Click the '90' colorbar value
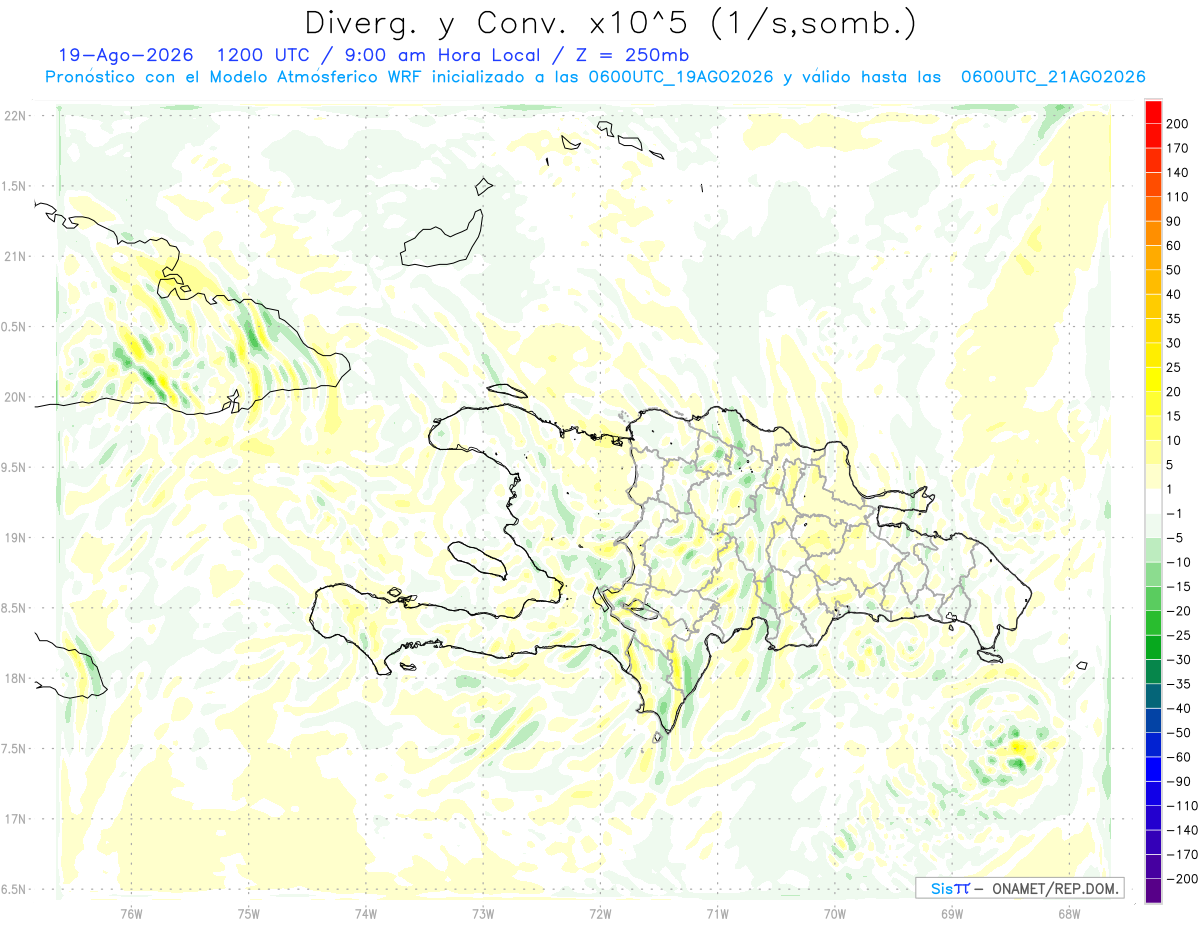The height and width of the screenshot is (927, 1200). coord(1174,221)
